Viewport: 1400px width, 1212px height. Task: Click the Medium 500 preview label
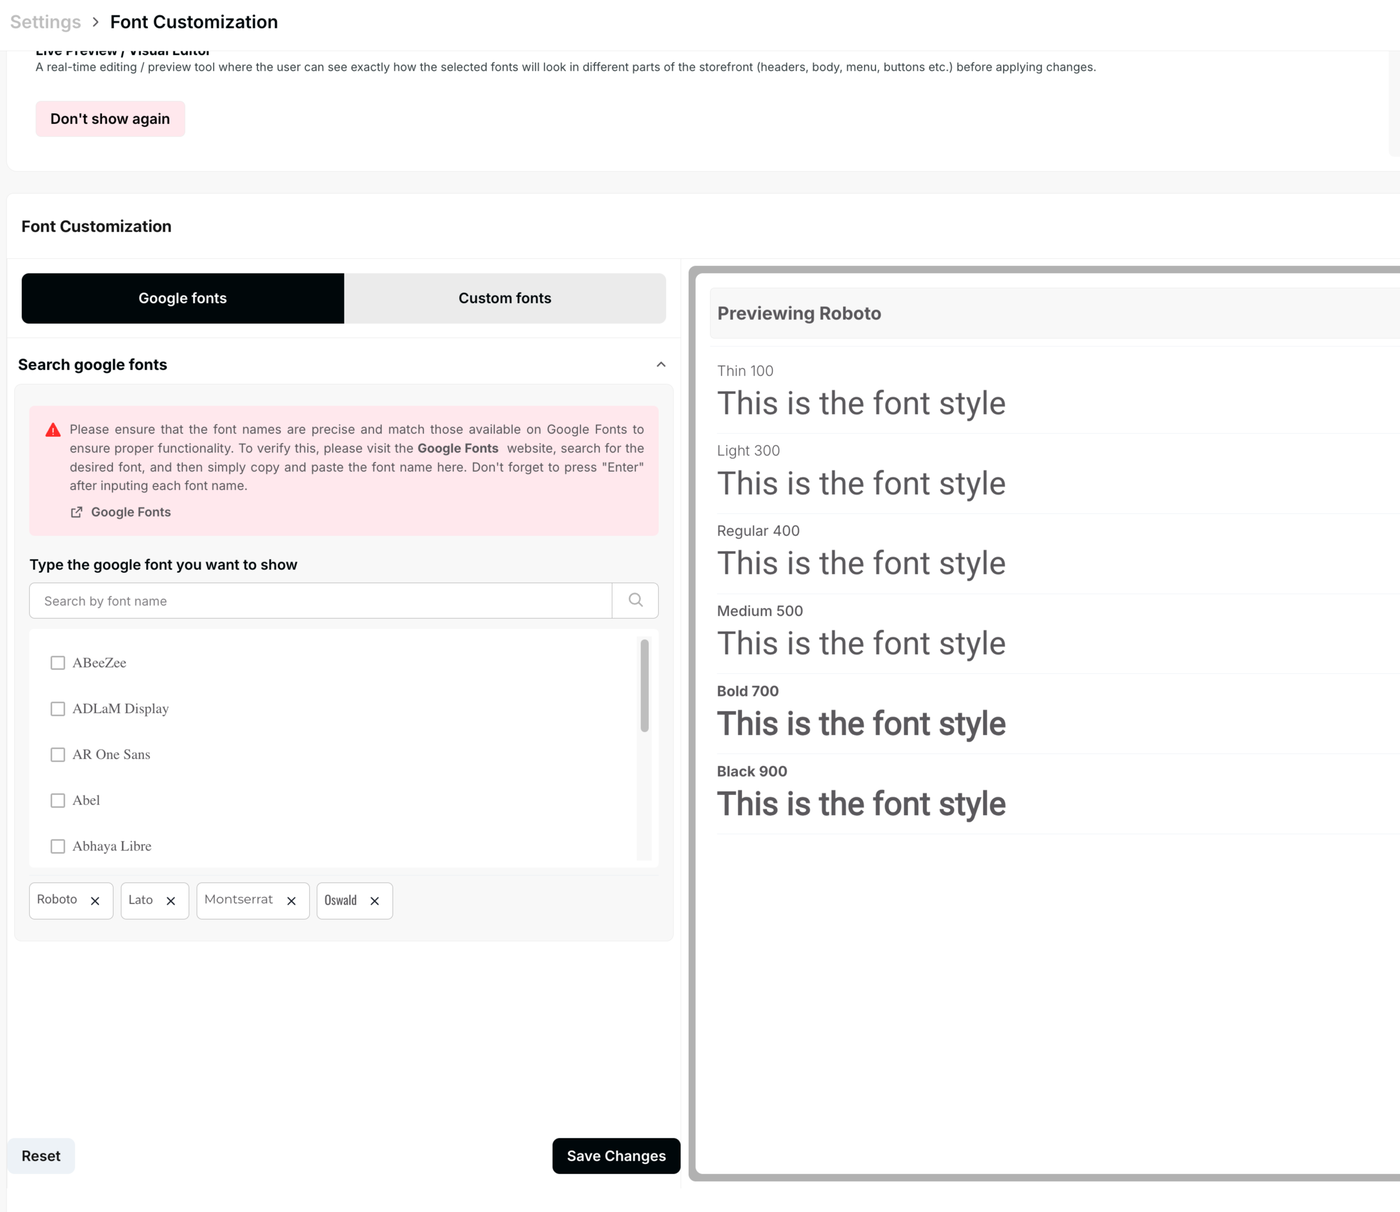[x=760, y=611]
